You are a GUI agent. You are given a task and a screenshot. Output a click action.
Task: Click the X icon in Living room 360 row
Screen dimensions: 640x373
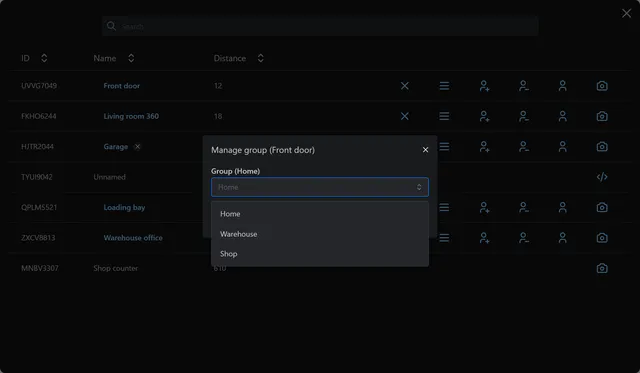click(404, 116)
